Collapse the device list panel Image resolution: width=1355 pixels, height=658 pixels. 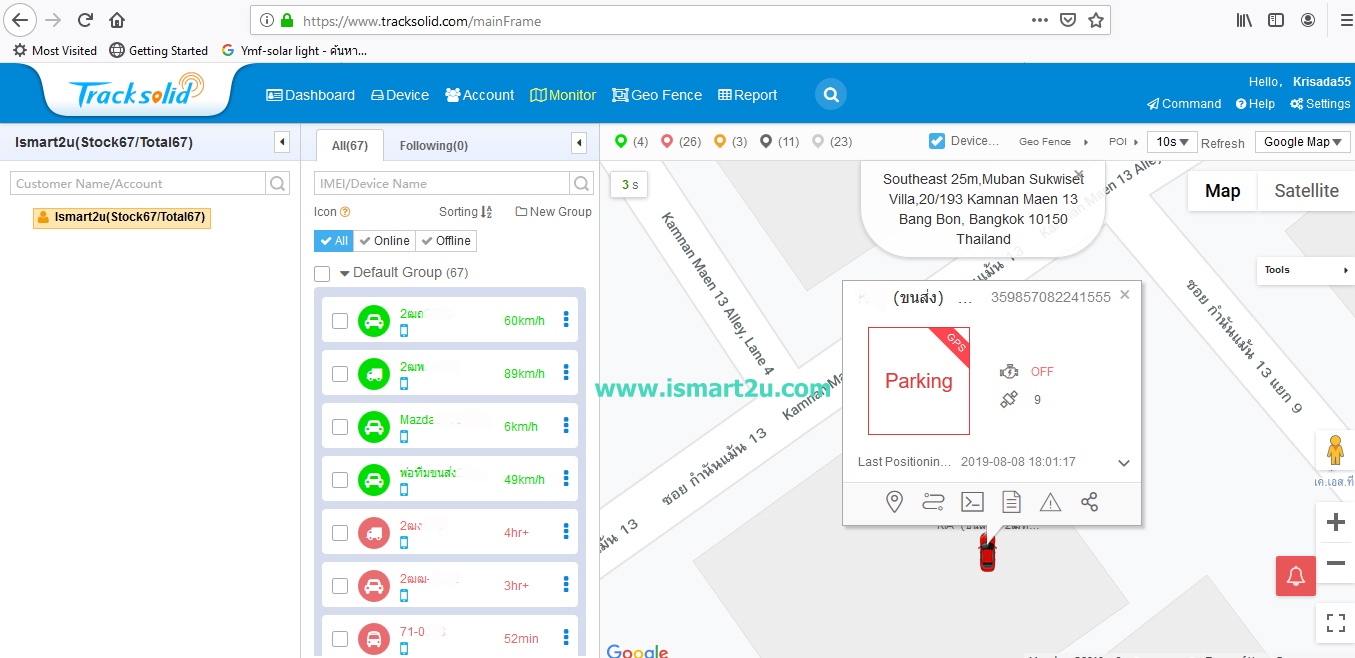tap(579, 144)
